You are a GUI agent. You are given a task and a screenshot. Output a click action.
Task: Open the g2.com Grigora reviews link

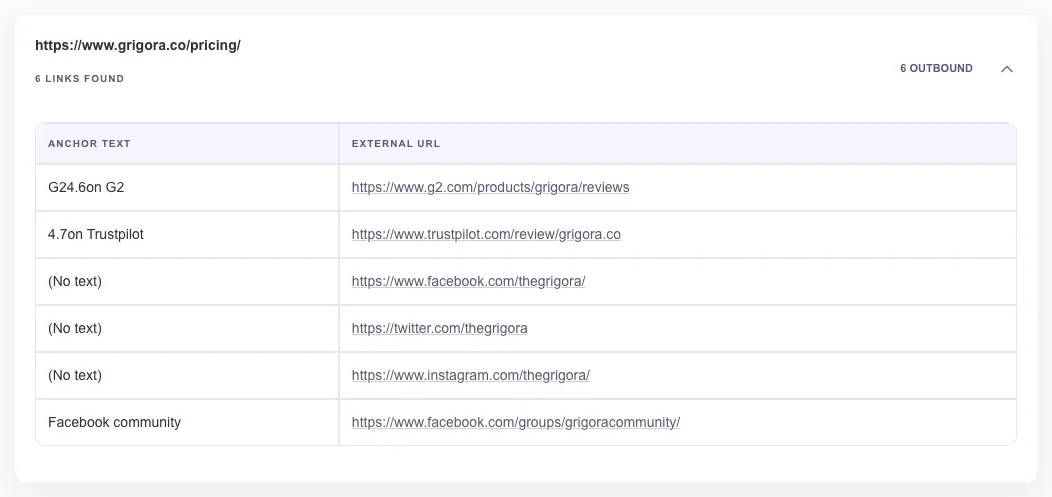click(490, 187)
